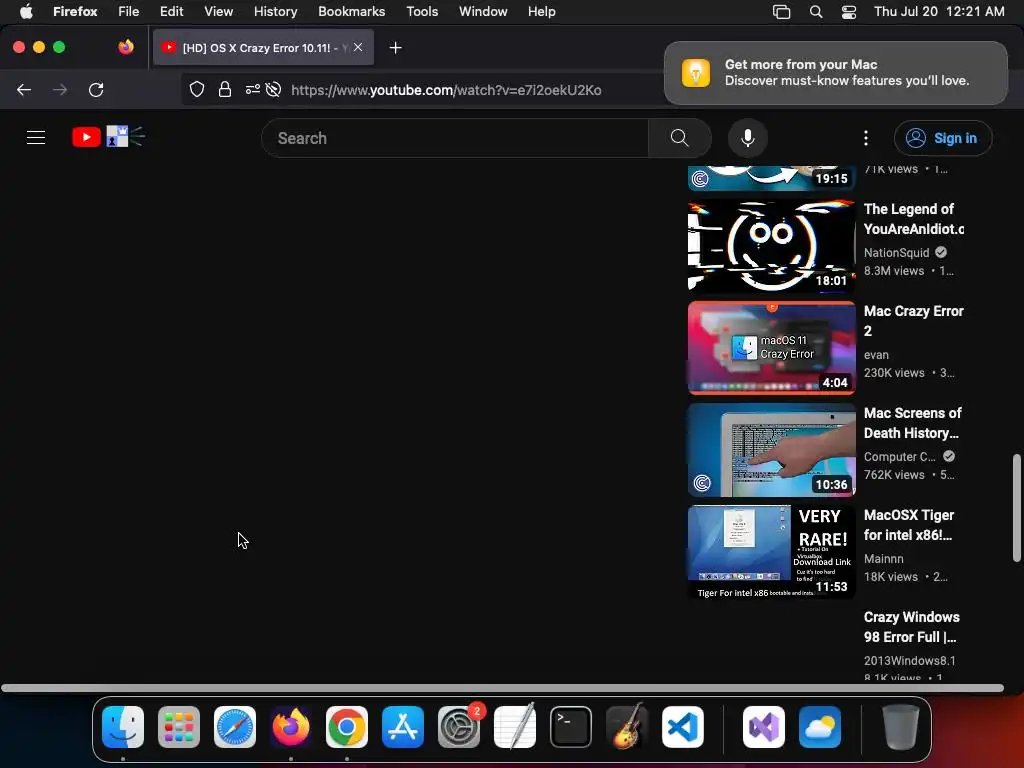Open Control Center in menu bar

(x=848, y=12)
